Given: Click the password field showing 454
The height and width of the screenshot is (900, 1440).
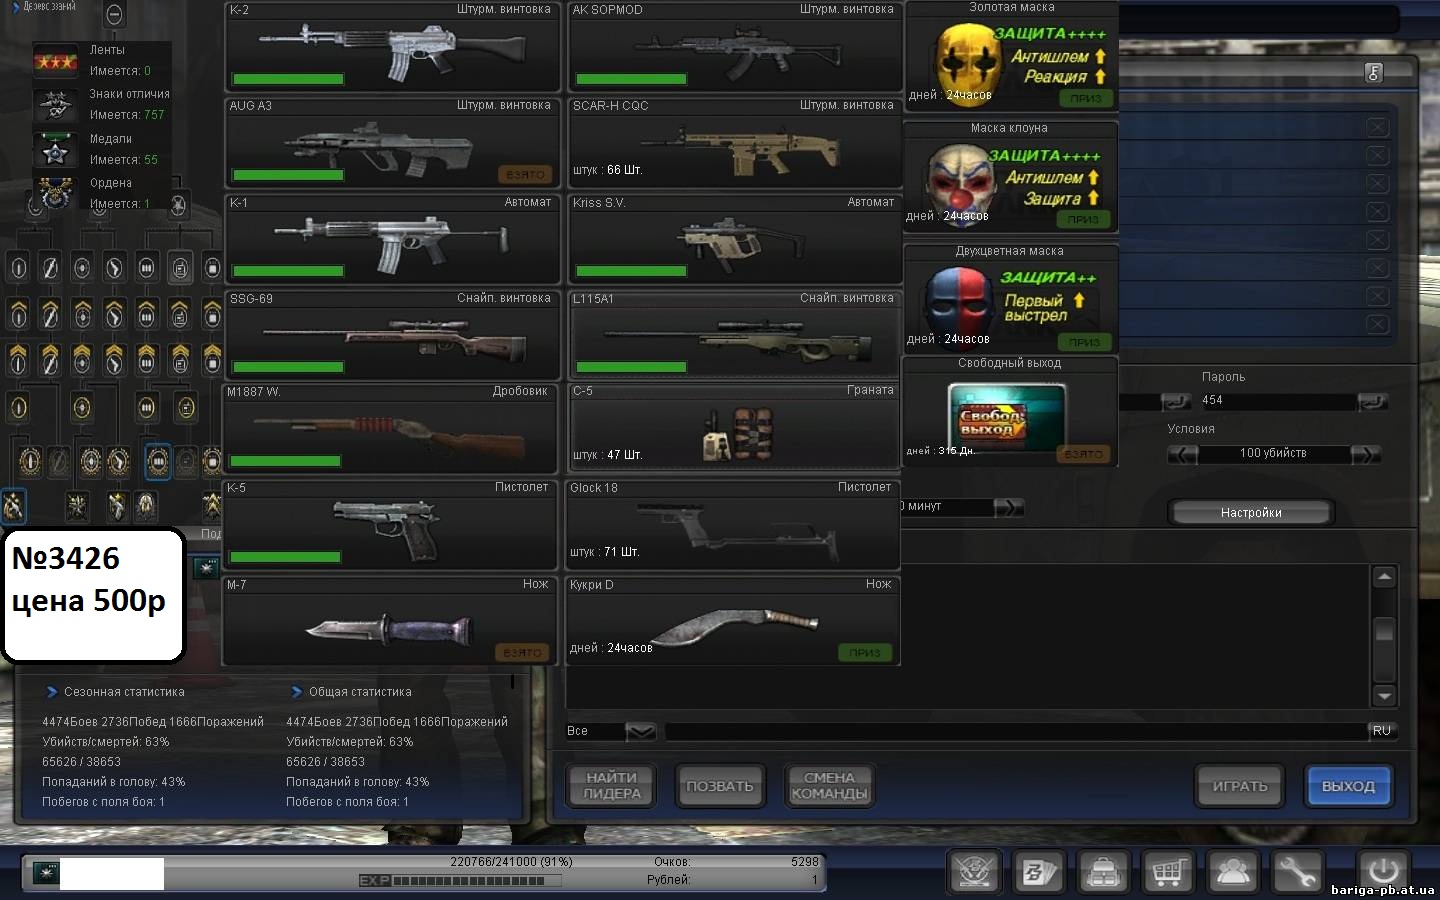Looking at the screenshot, I should (1278, 400).
